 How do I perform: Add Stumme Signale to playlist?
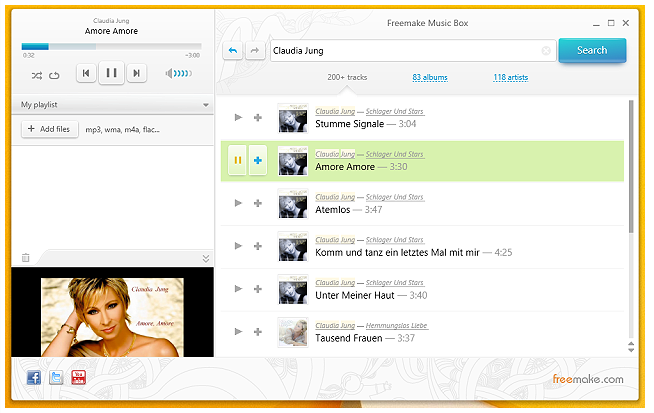coord(258,118)
